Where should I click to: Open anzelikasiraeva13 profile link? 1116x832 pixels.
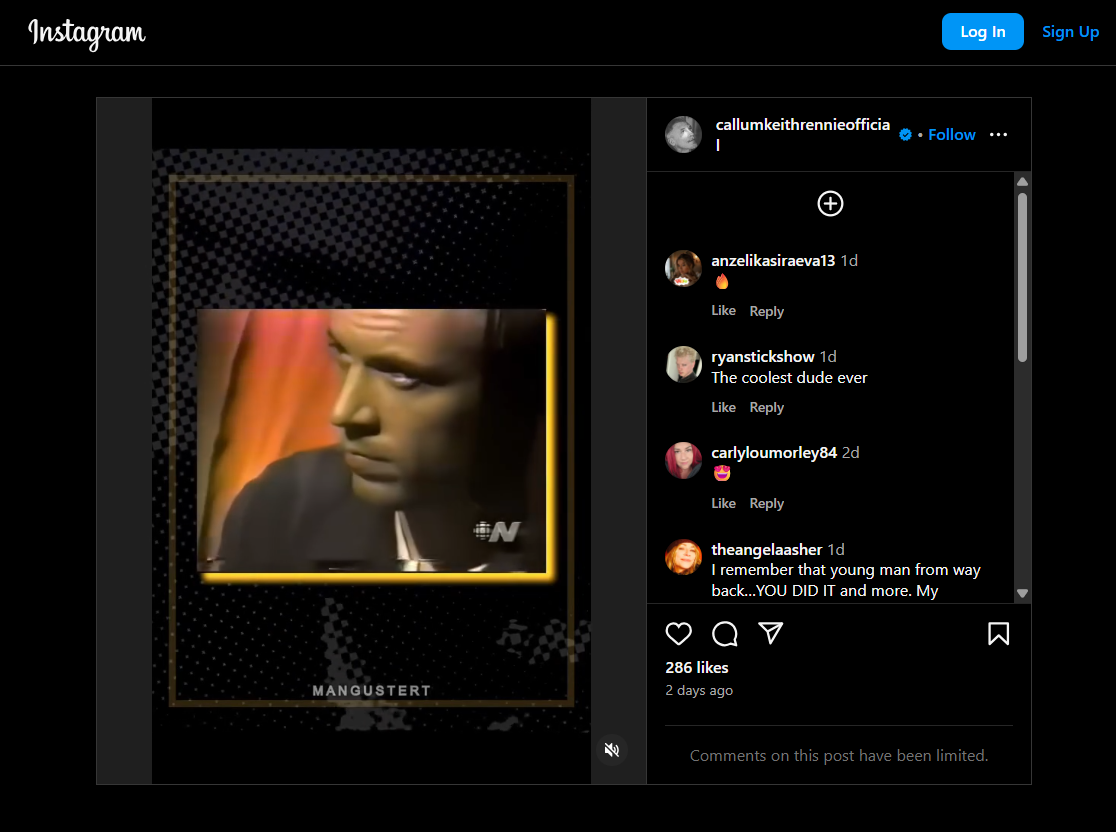point(773,260)
